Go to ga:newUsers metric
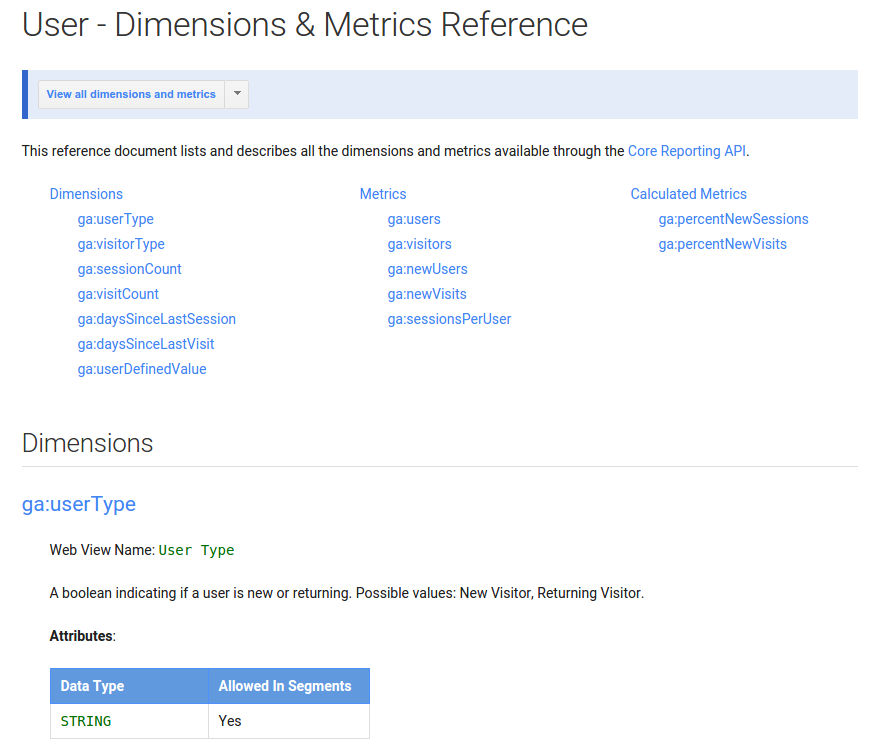The image size is (873, 756). (427, 269)
